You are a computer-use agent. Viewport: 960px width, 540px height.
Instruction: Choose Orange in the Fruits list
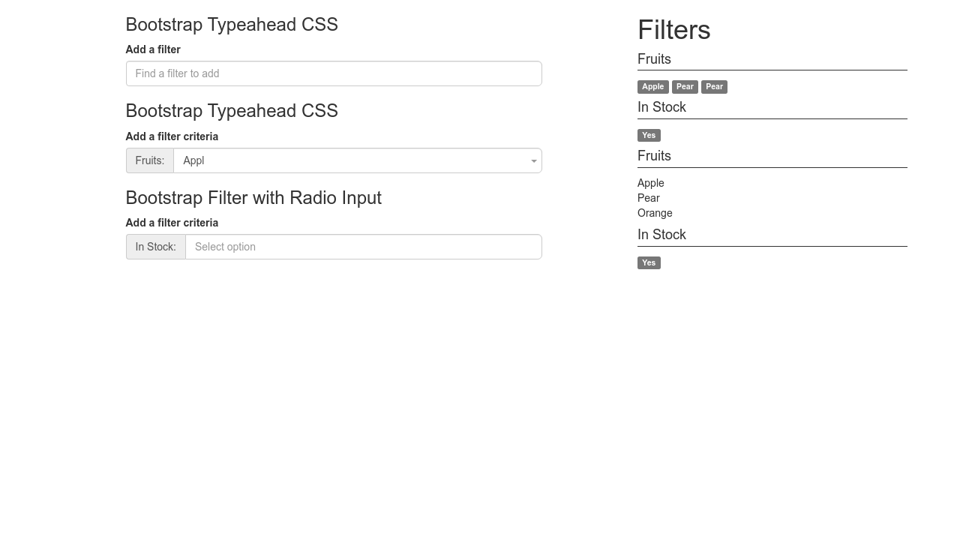coord(655,213)
